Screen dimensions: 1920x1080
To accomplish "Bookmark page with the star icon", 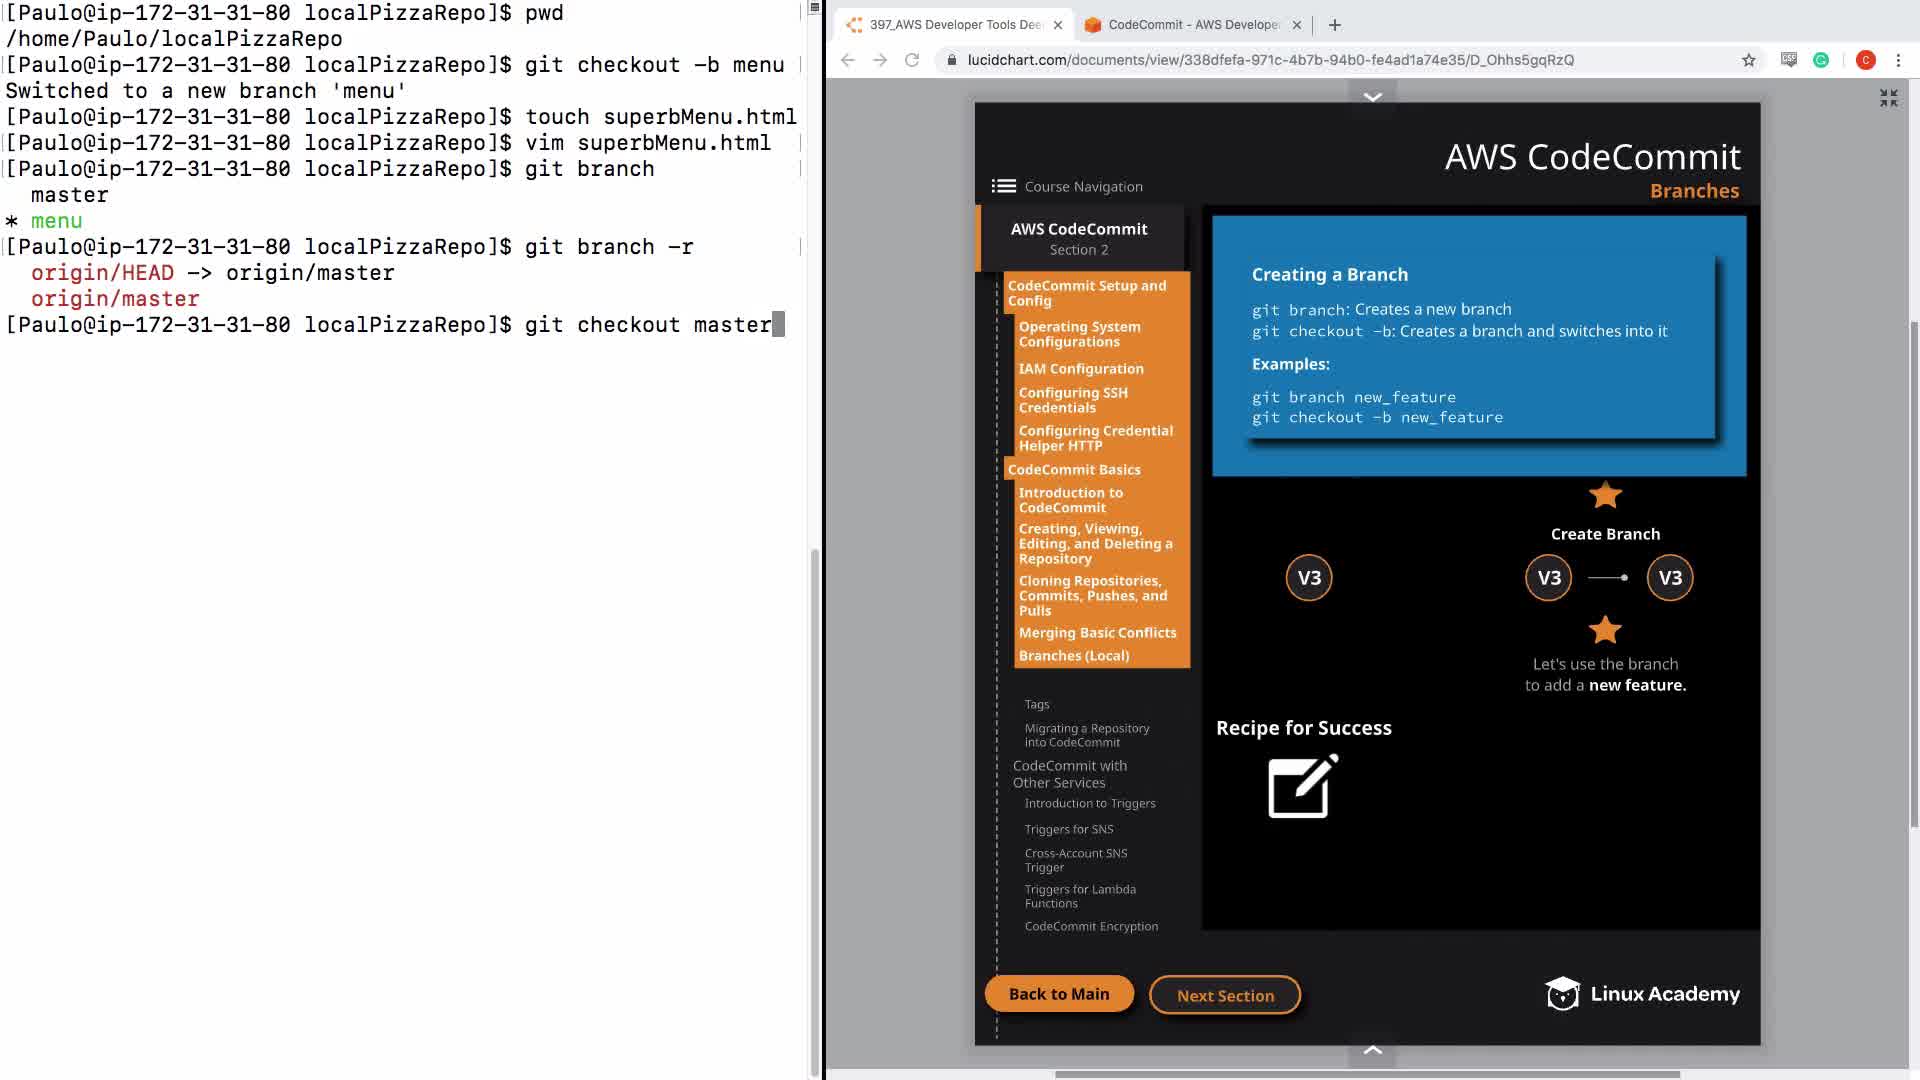I will (1748, 60).
